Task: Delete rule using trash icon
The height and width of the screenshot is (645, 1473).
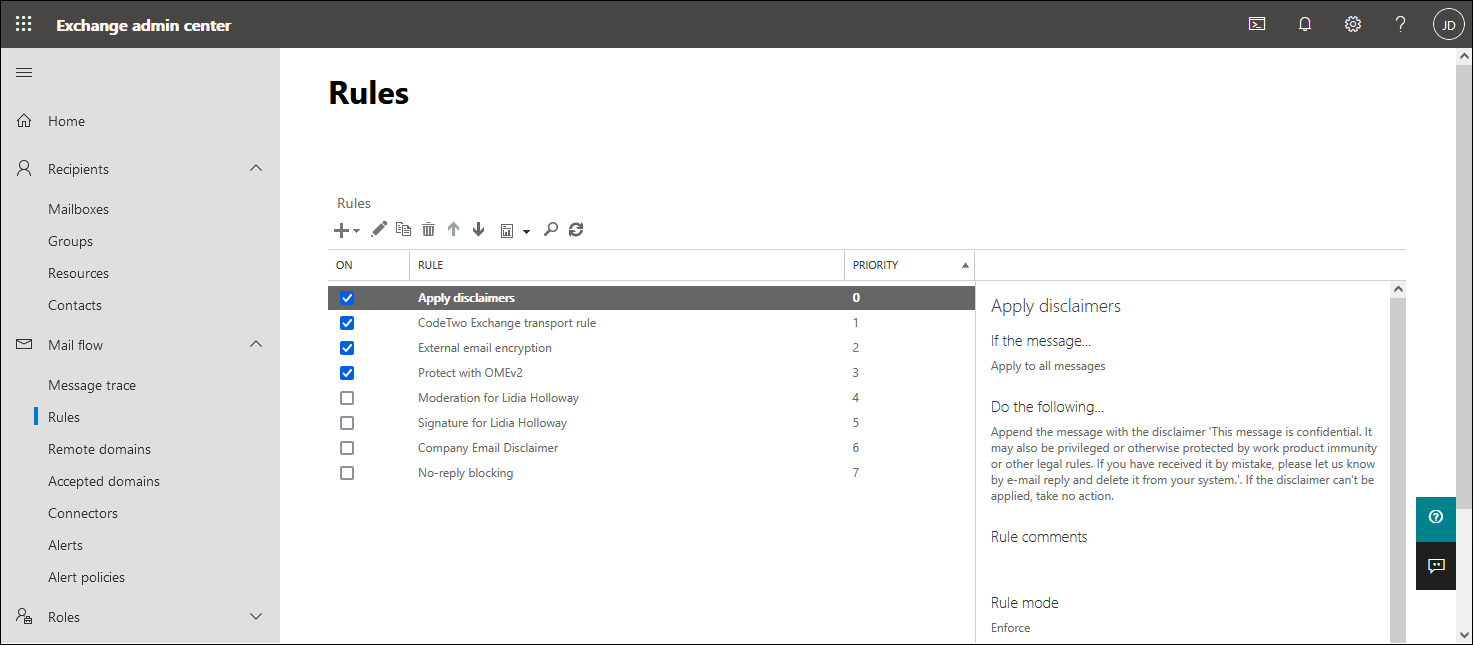Action: click(428, 230)
